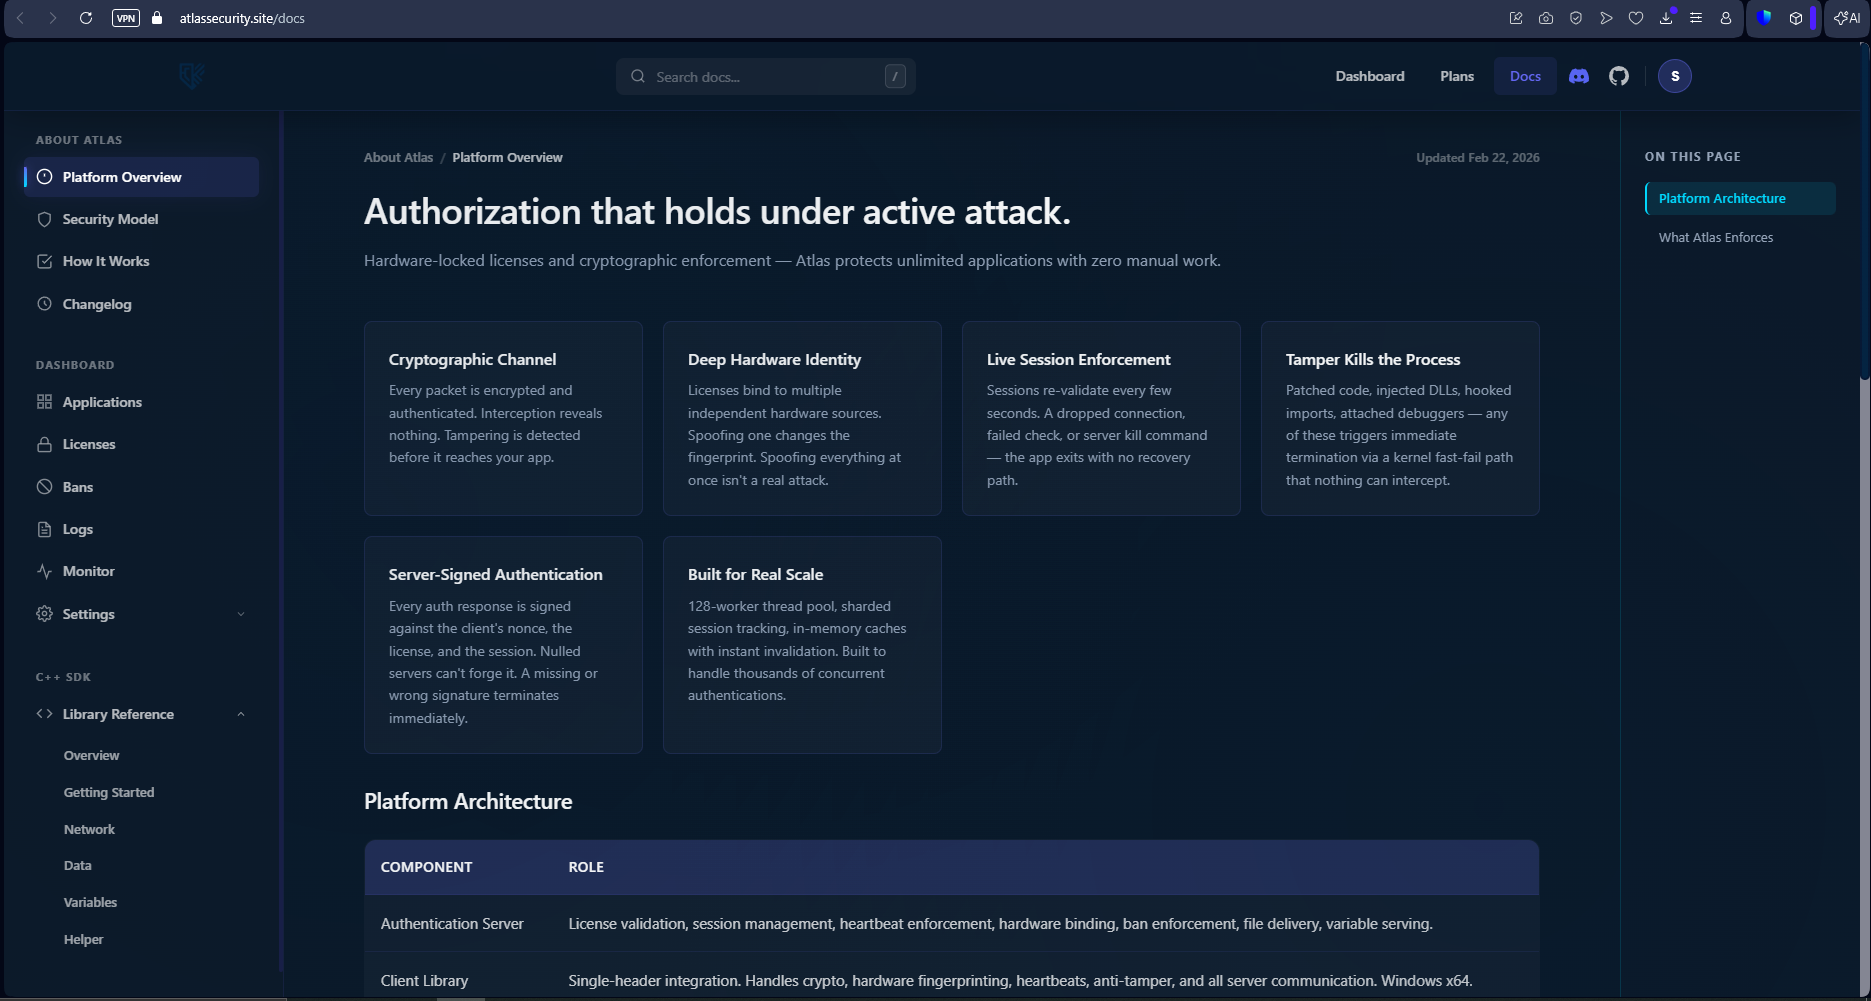Click the atlassecurity.site/docs address bar
This screenshot has width=1871, height=1001.
point(242,18)
